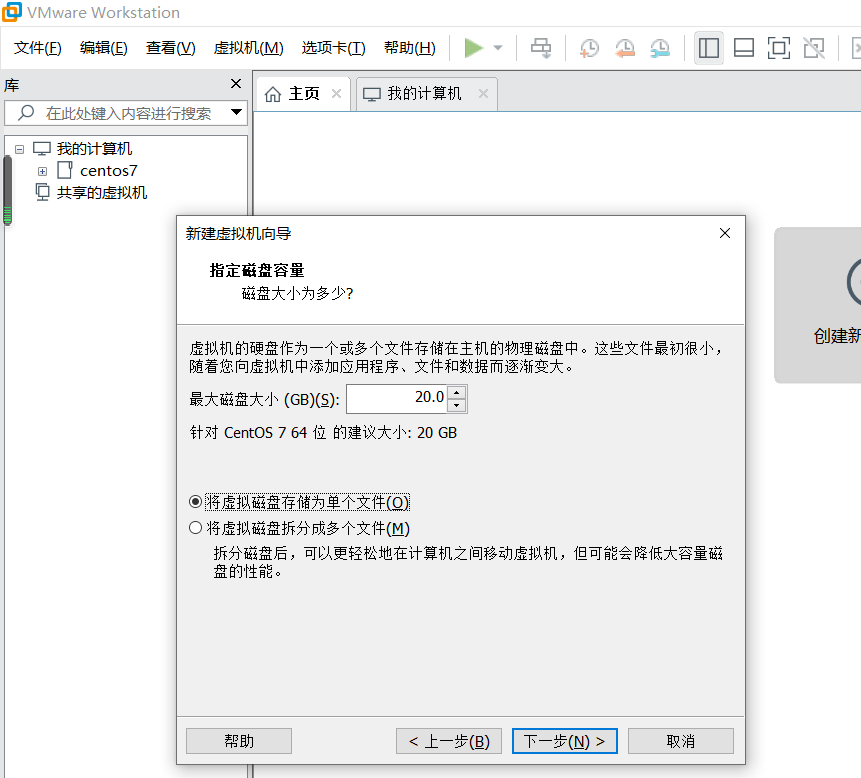Decrease disk size with down spinner arrow
The width and height of the screenshot is (861, 778).
coord(457,406)
